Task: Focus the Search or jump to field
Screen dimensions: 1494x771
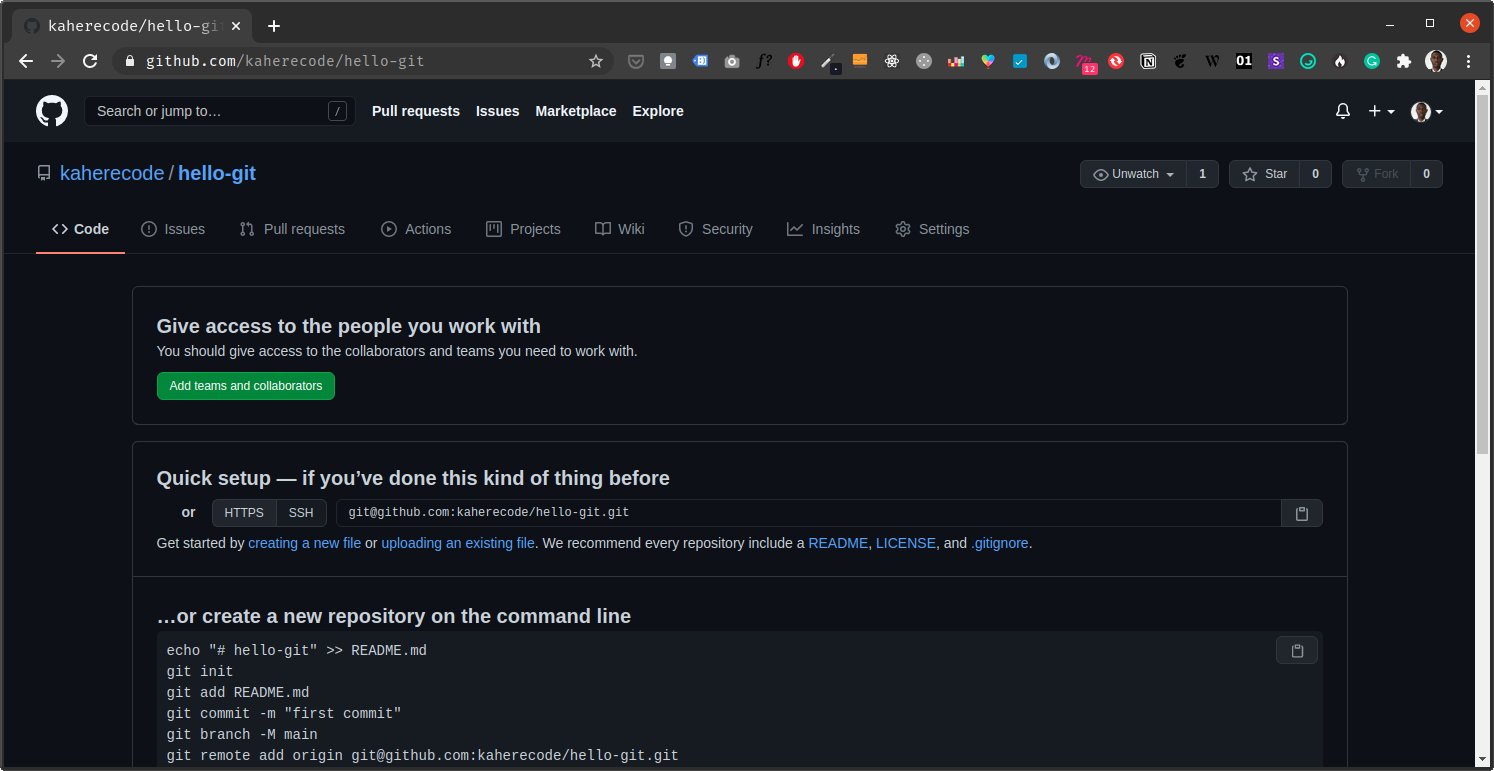Action: [x=220, y=111]
